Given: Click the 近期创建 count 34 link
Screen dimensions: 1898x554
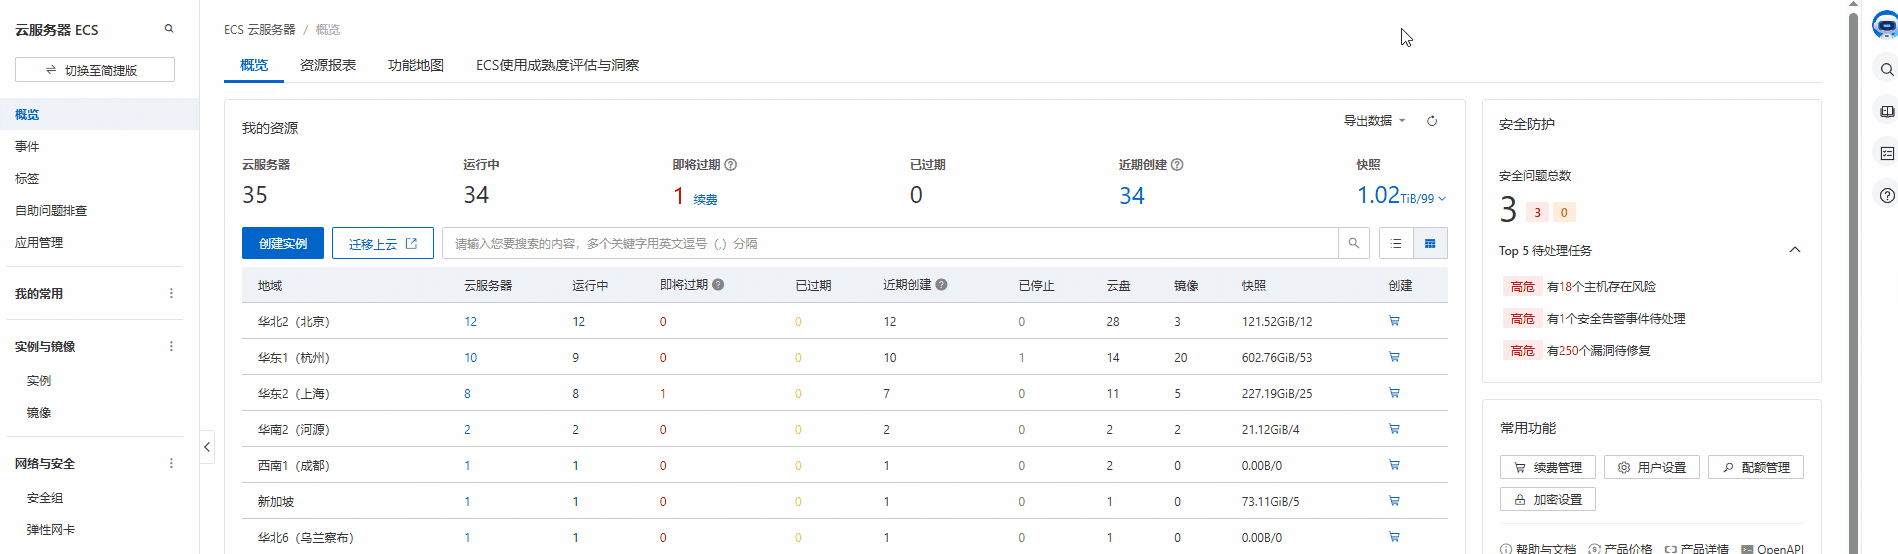Looking at the screenshot, I should coord(1131,196).
